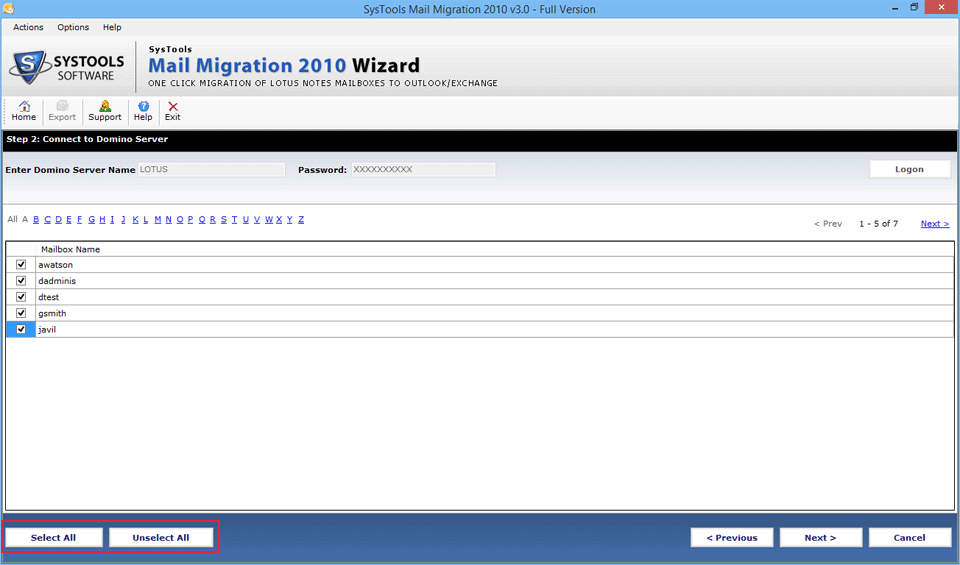
Task: Go back with the < Previous button
Action: tap(732, 537)
